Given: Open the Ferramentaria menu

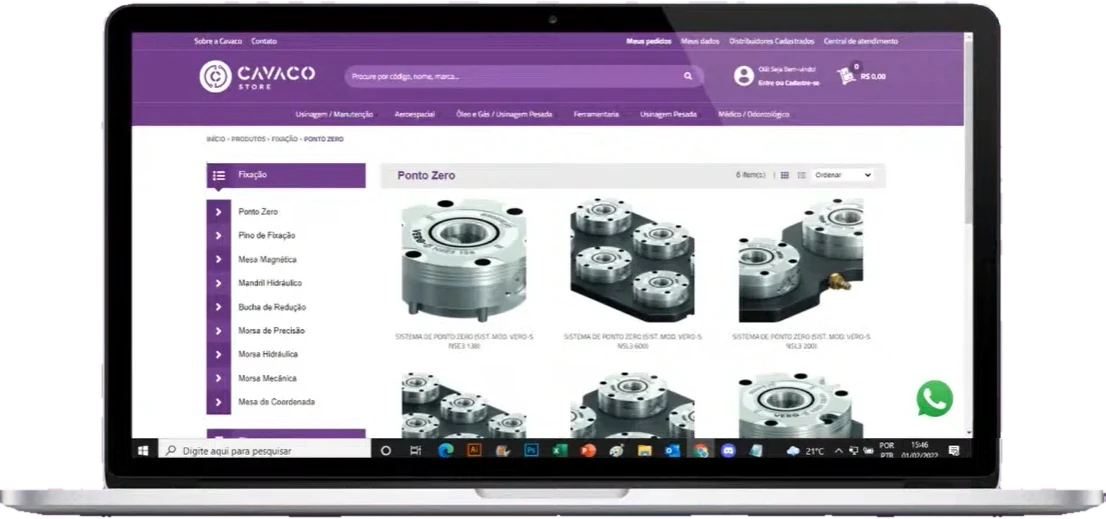Looking at the screenshot, I should (x=596, y=114).
